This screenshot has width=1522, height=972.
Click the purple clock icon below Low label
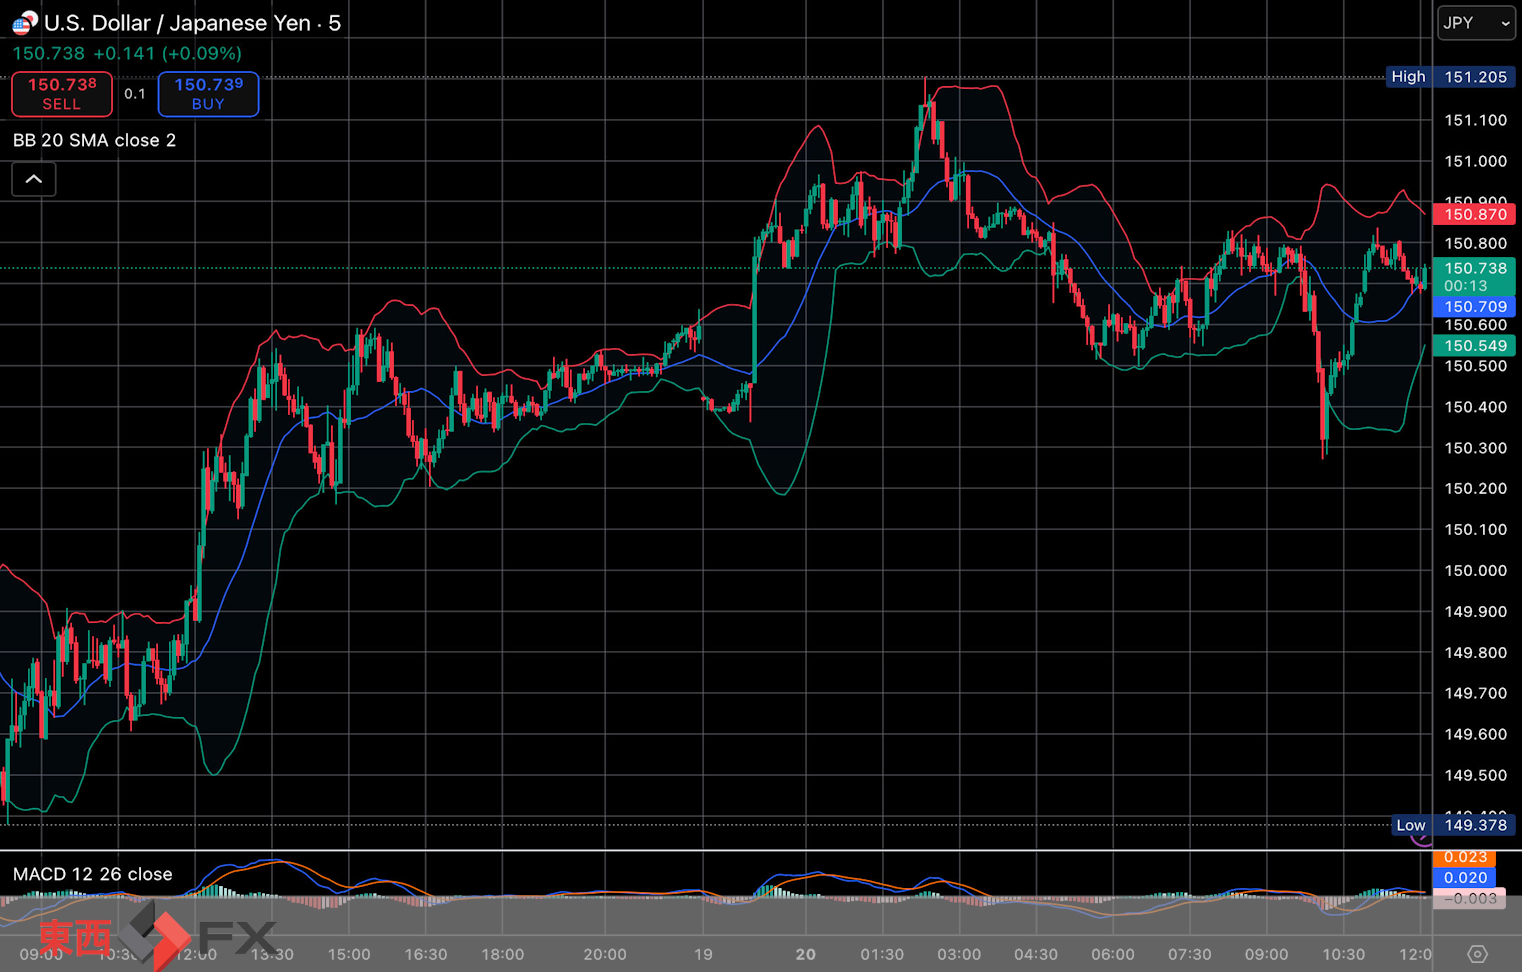(1421, 840)
